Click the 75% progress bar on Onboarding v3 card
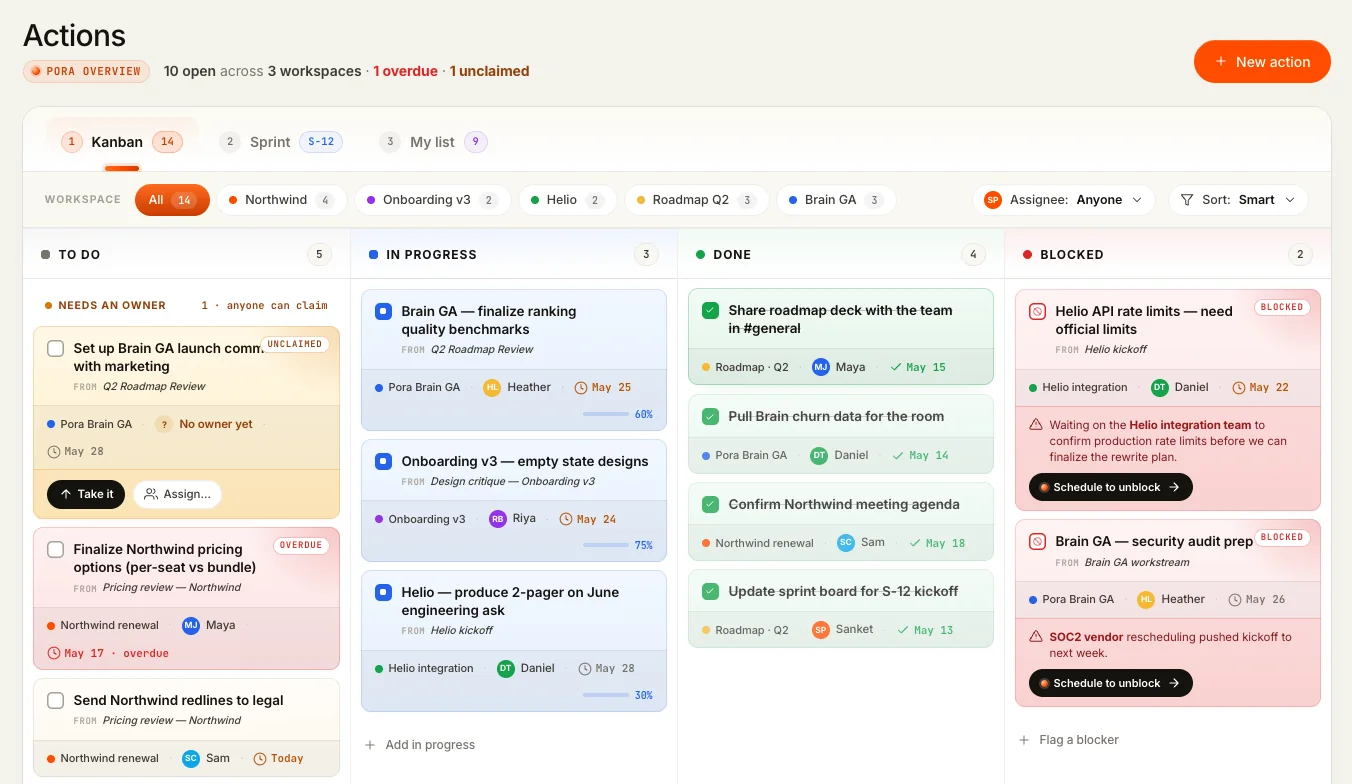 605,545
